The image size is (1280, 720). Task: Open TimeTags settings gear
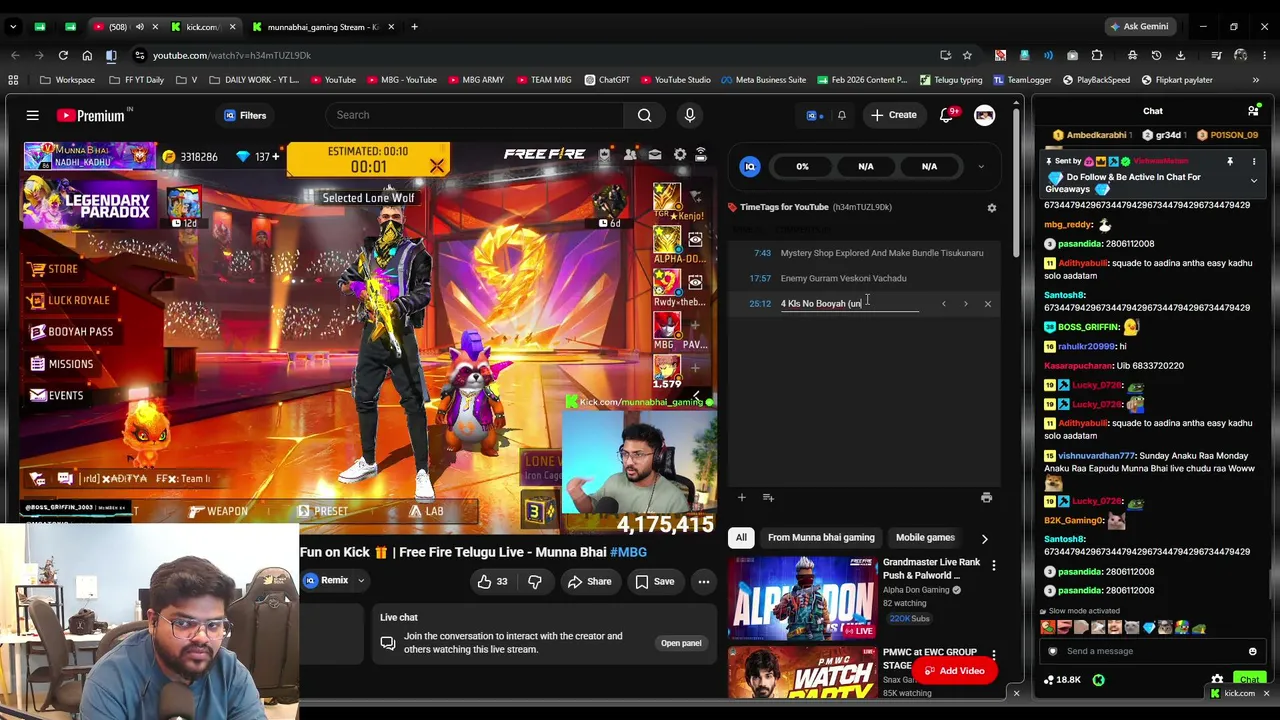[992, 207]
